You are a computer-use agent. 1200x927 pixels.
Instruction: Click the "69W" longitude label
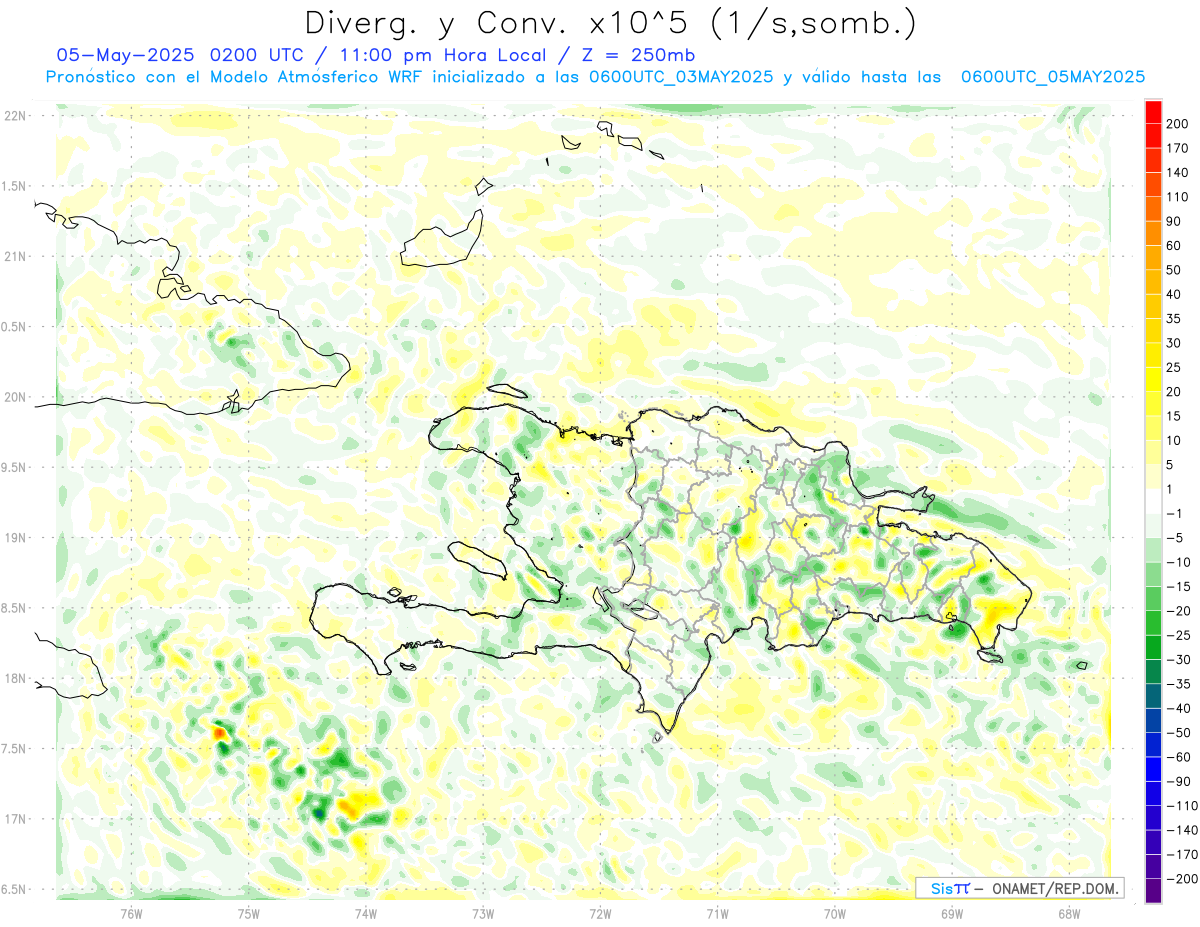952,914
